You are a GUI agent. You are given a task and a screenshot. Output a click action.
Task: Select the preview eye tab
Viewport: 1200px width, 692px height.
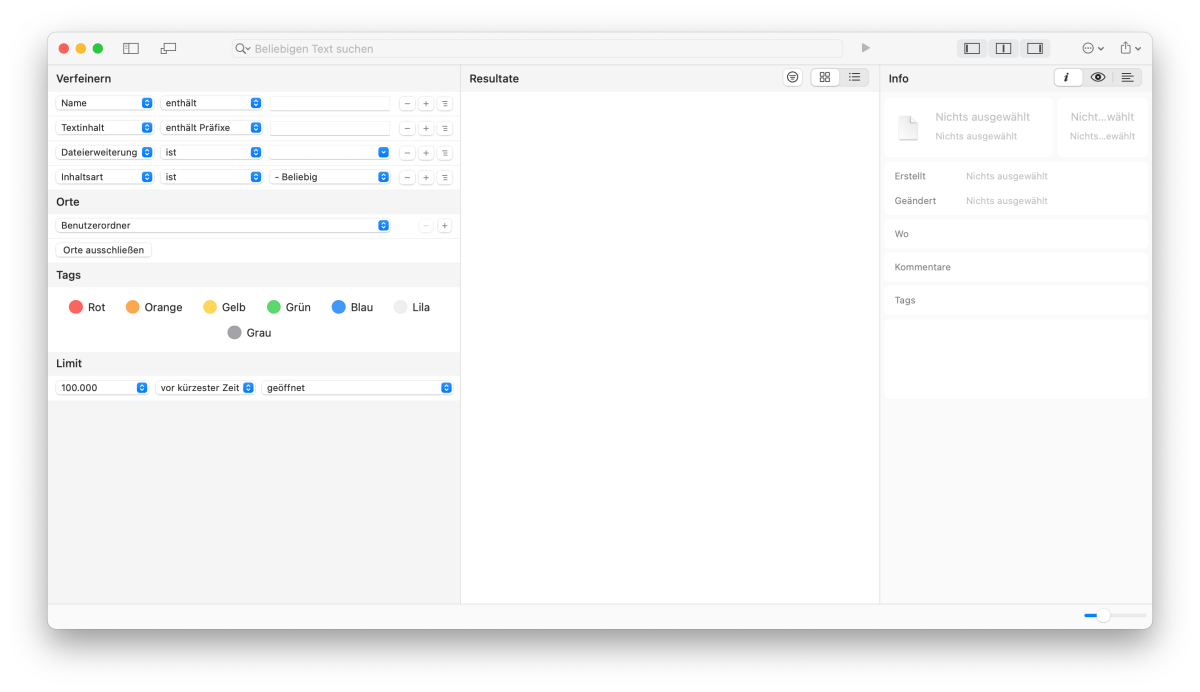point(1098,77)
